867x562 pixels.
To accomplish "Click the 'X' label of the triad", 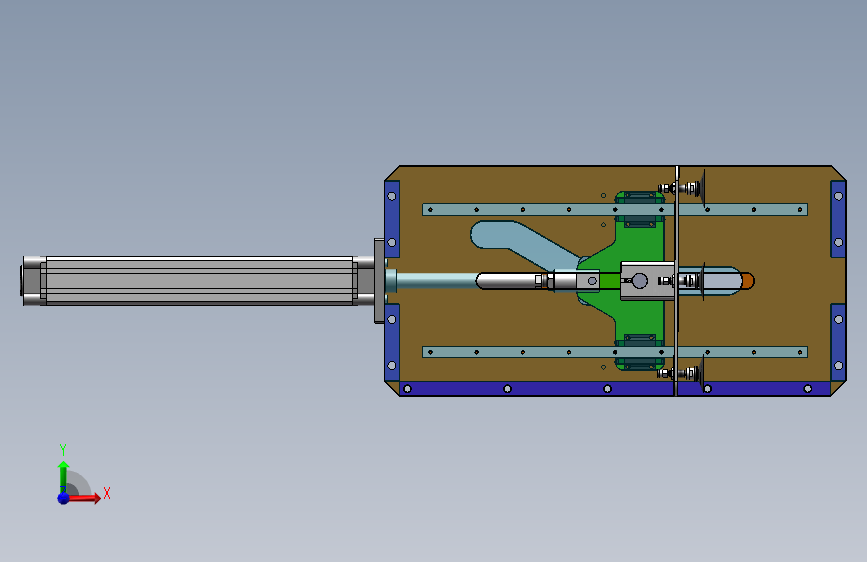I will [107, 493].
